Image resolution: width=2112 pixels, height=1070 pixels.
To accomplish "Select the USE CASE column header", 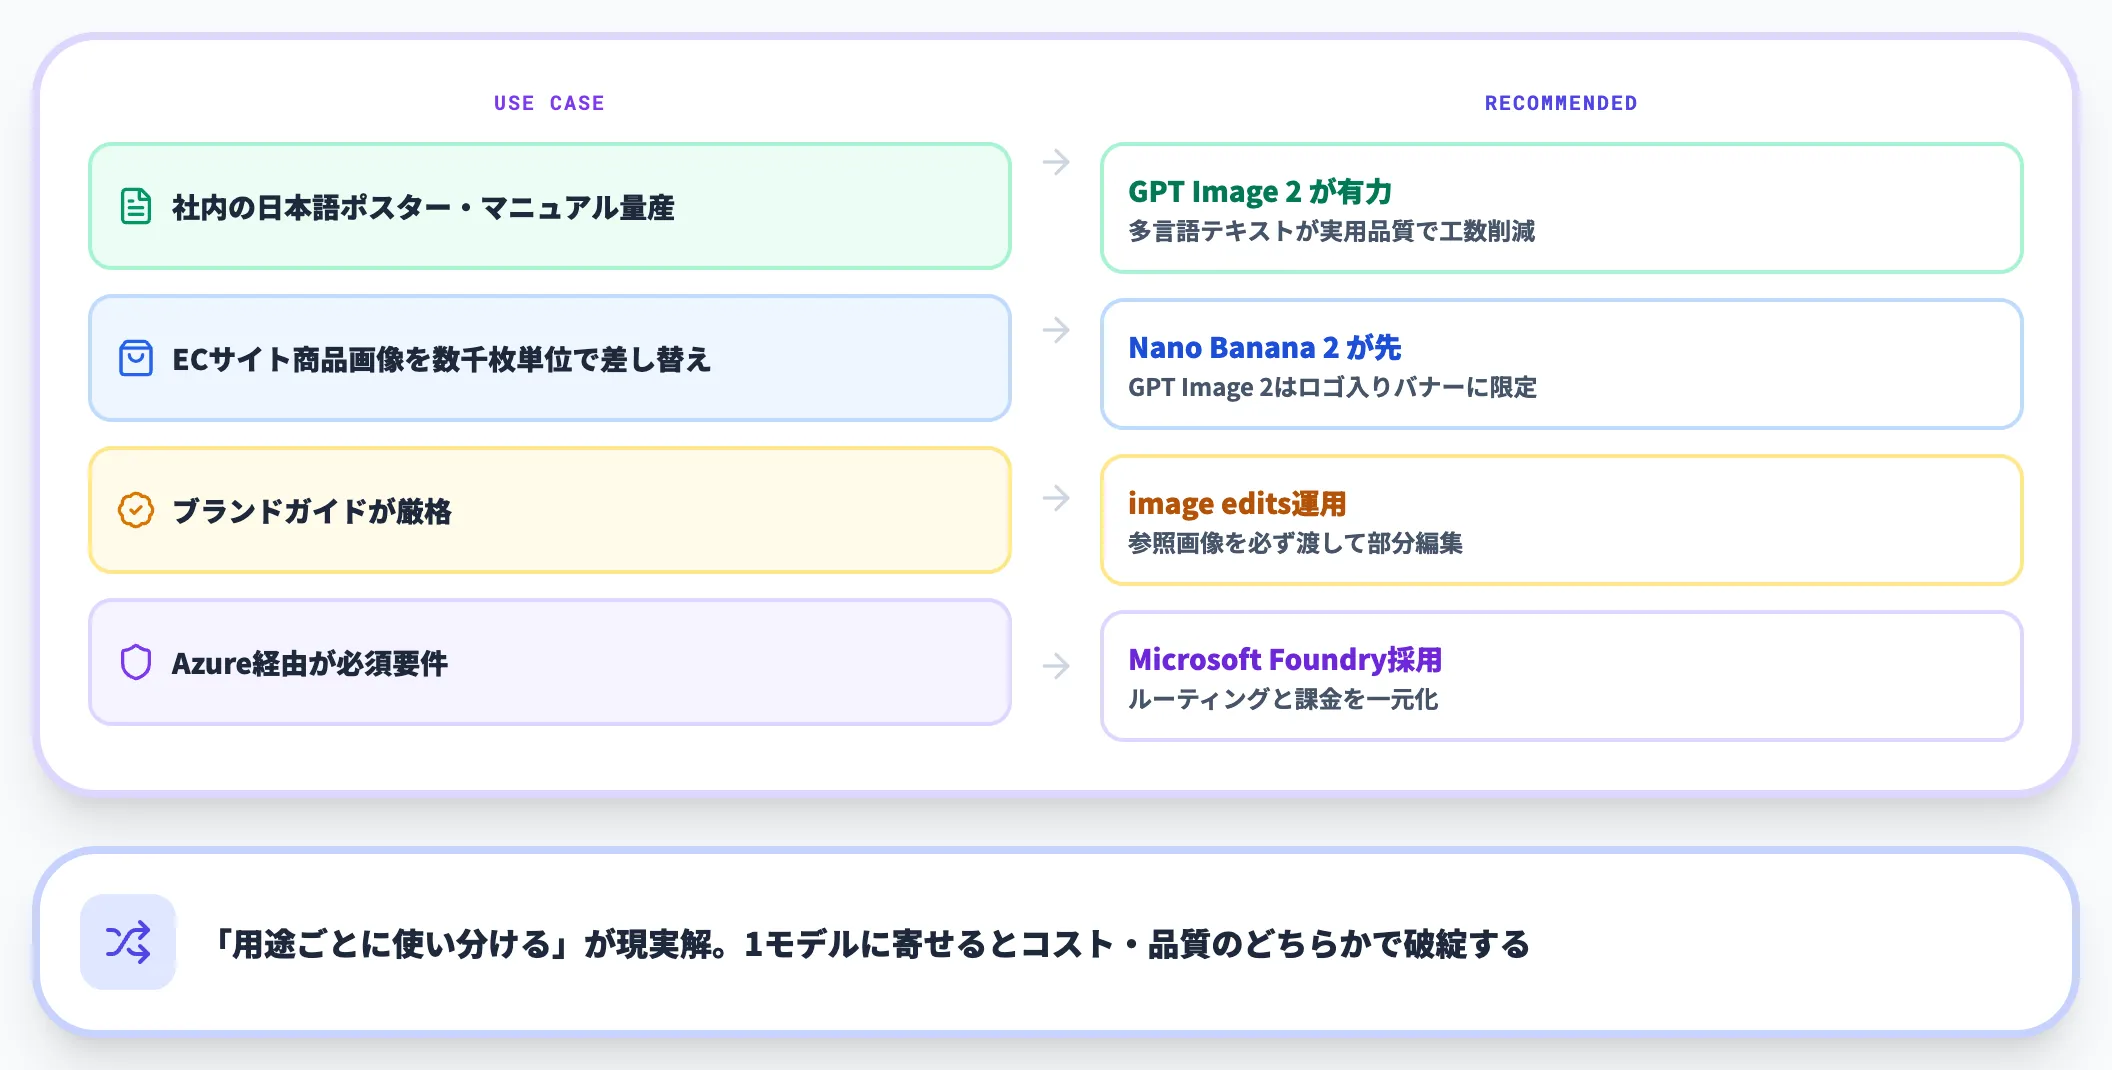I will 548,102.
